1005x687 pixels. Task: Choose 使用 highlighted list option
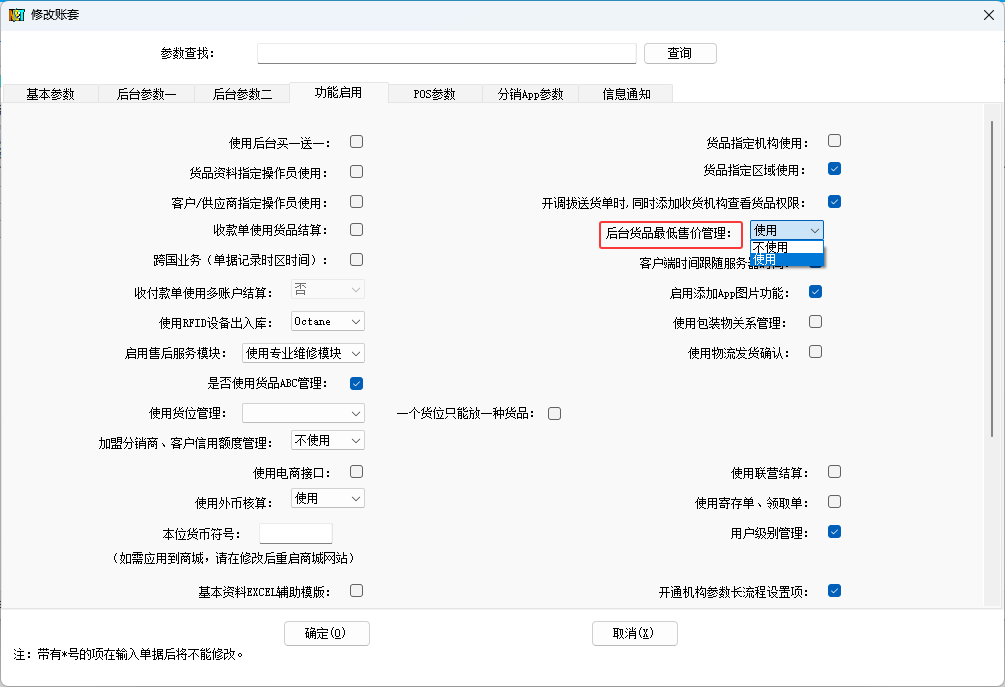tap(787, 260)
